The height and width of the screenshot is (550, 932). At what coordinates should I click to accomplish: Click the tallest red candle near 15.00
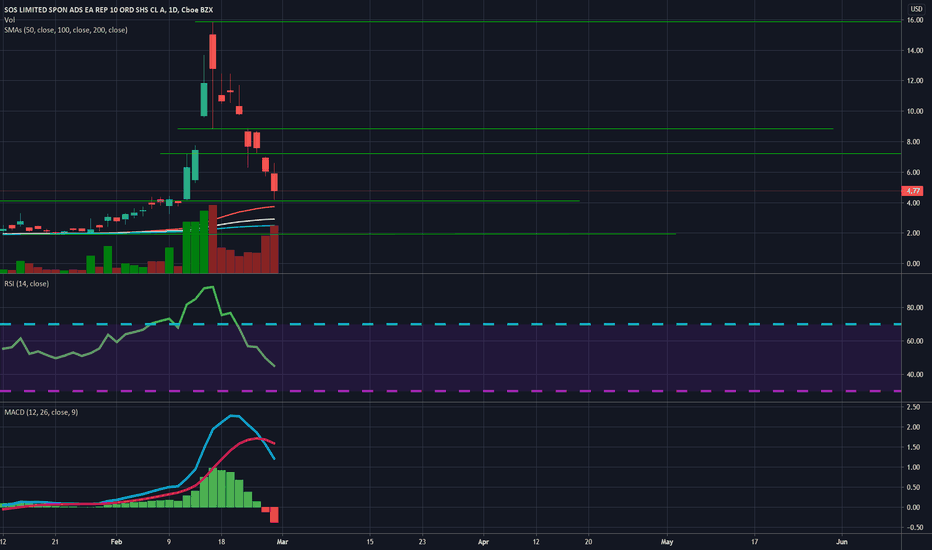[213, 52]
